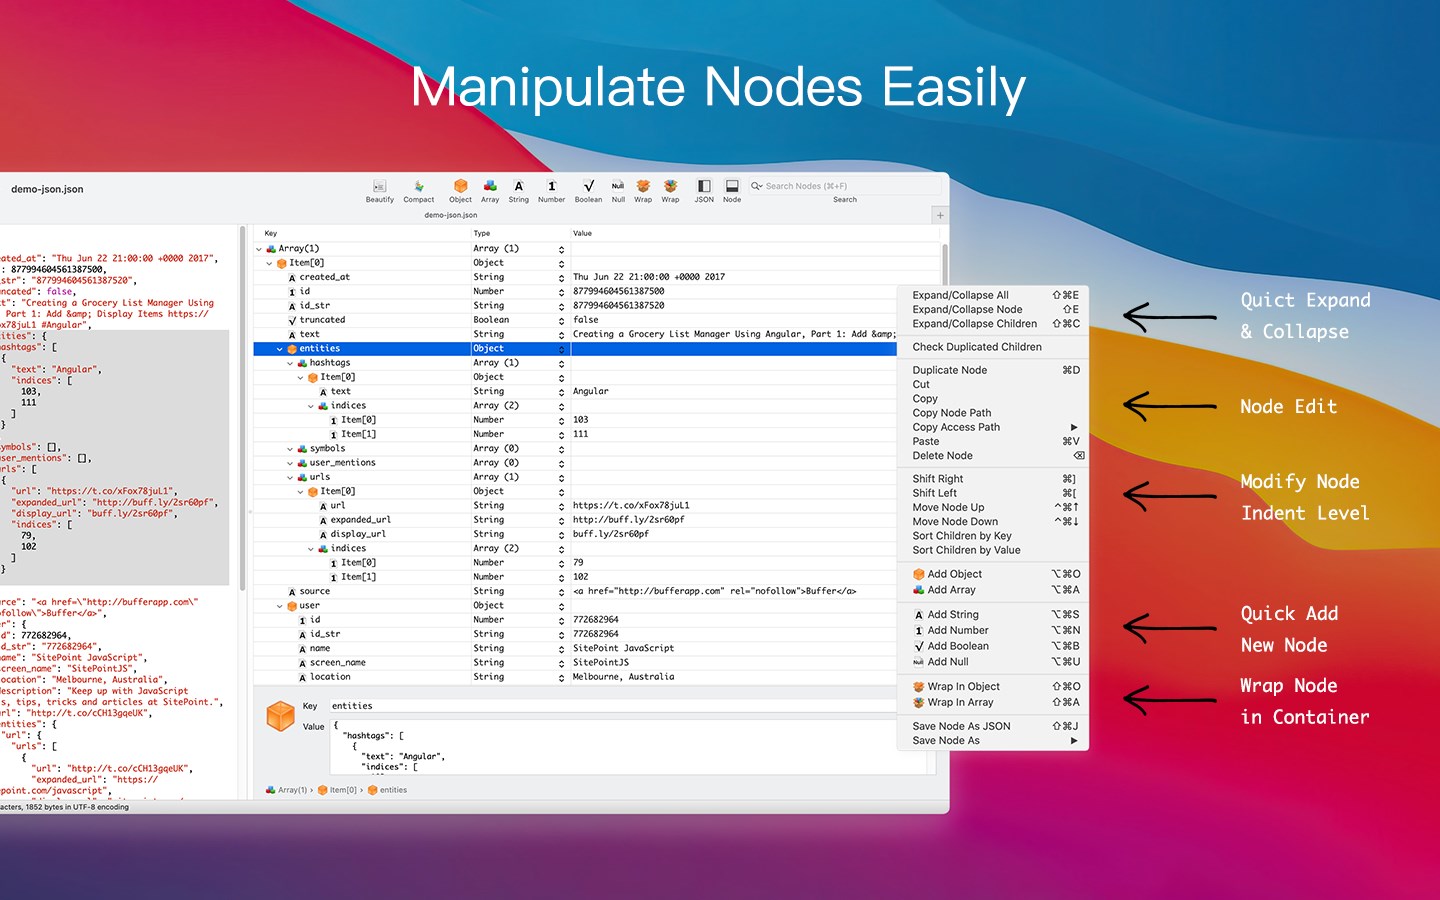This screenshot has height=900, width=1440.
Task: Click boolean icon of truncated row
Action: coord(292,321)
